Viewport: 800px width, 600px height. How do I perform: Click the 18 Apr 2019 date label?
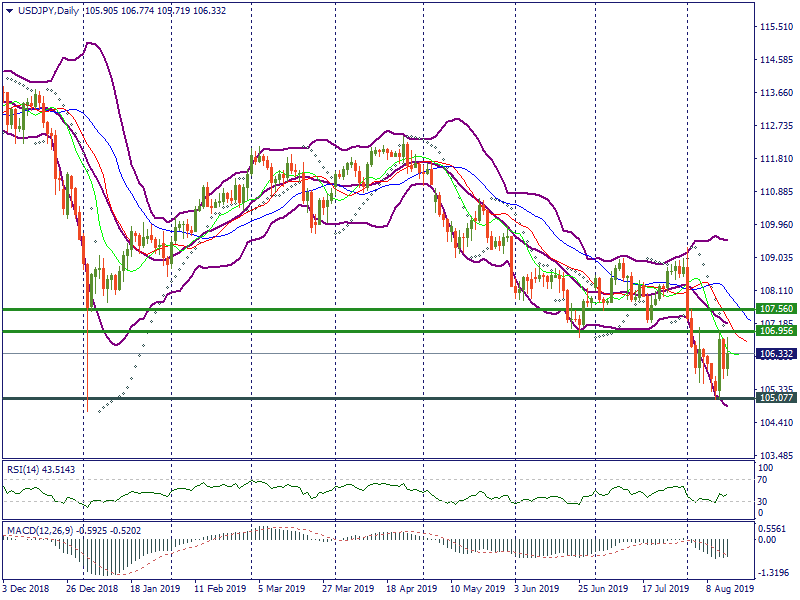(x=411, y=591)
